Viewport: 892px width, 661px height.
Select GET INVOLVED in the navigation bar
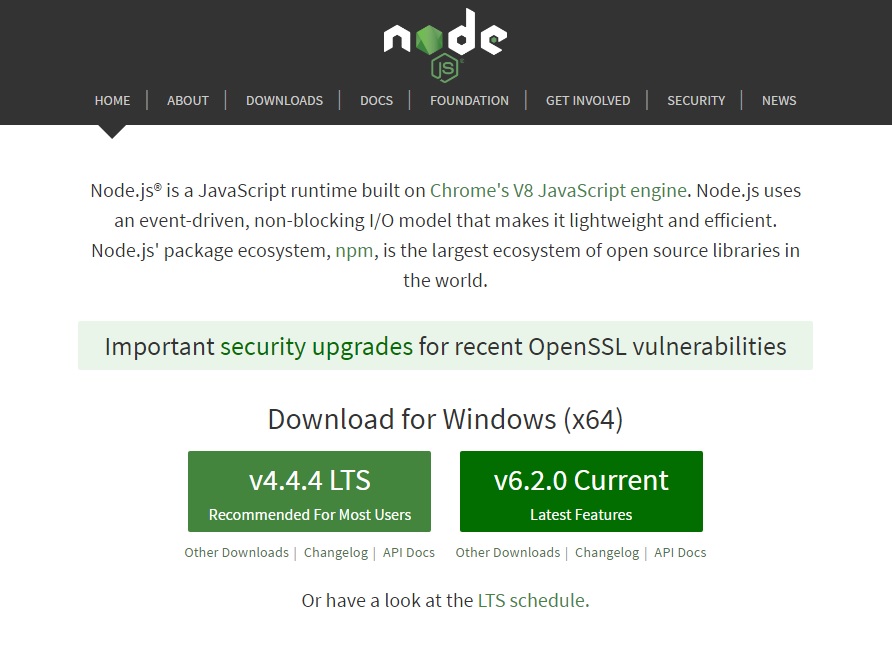click(588, 101)
